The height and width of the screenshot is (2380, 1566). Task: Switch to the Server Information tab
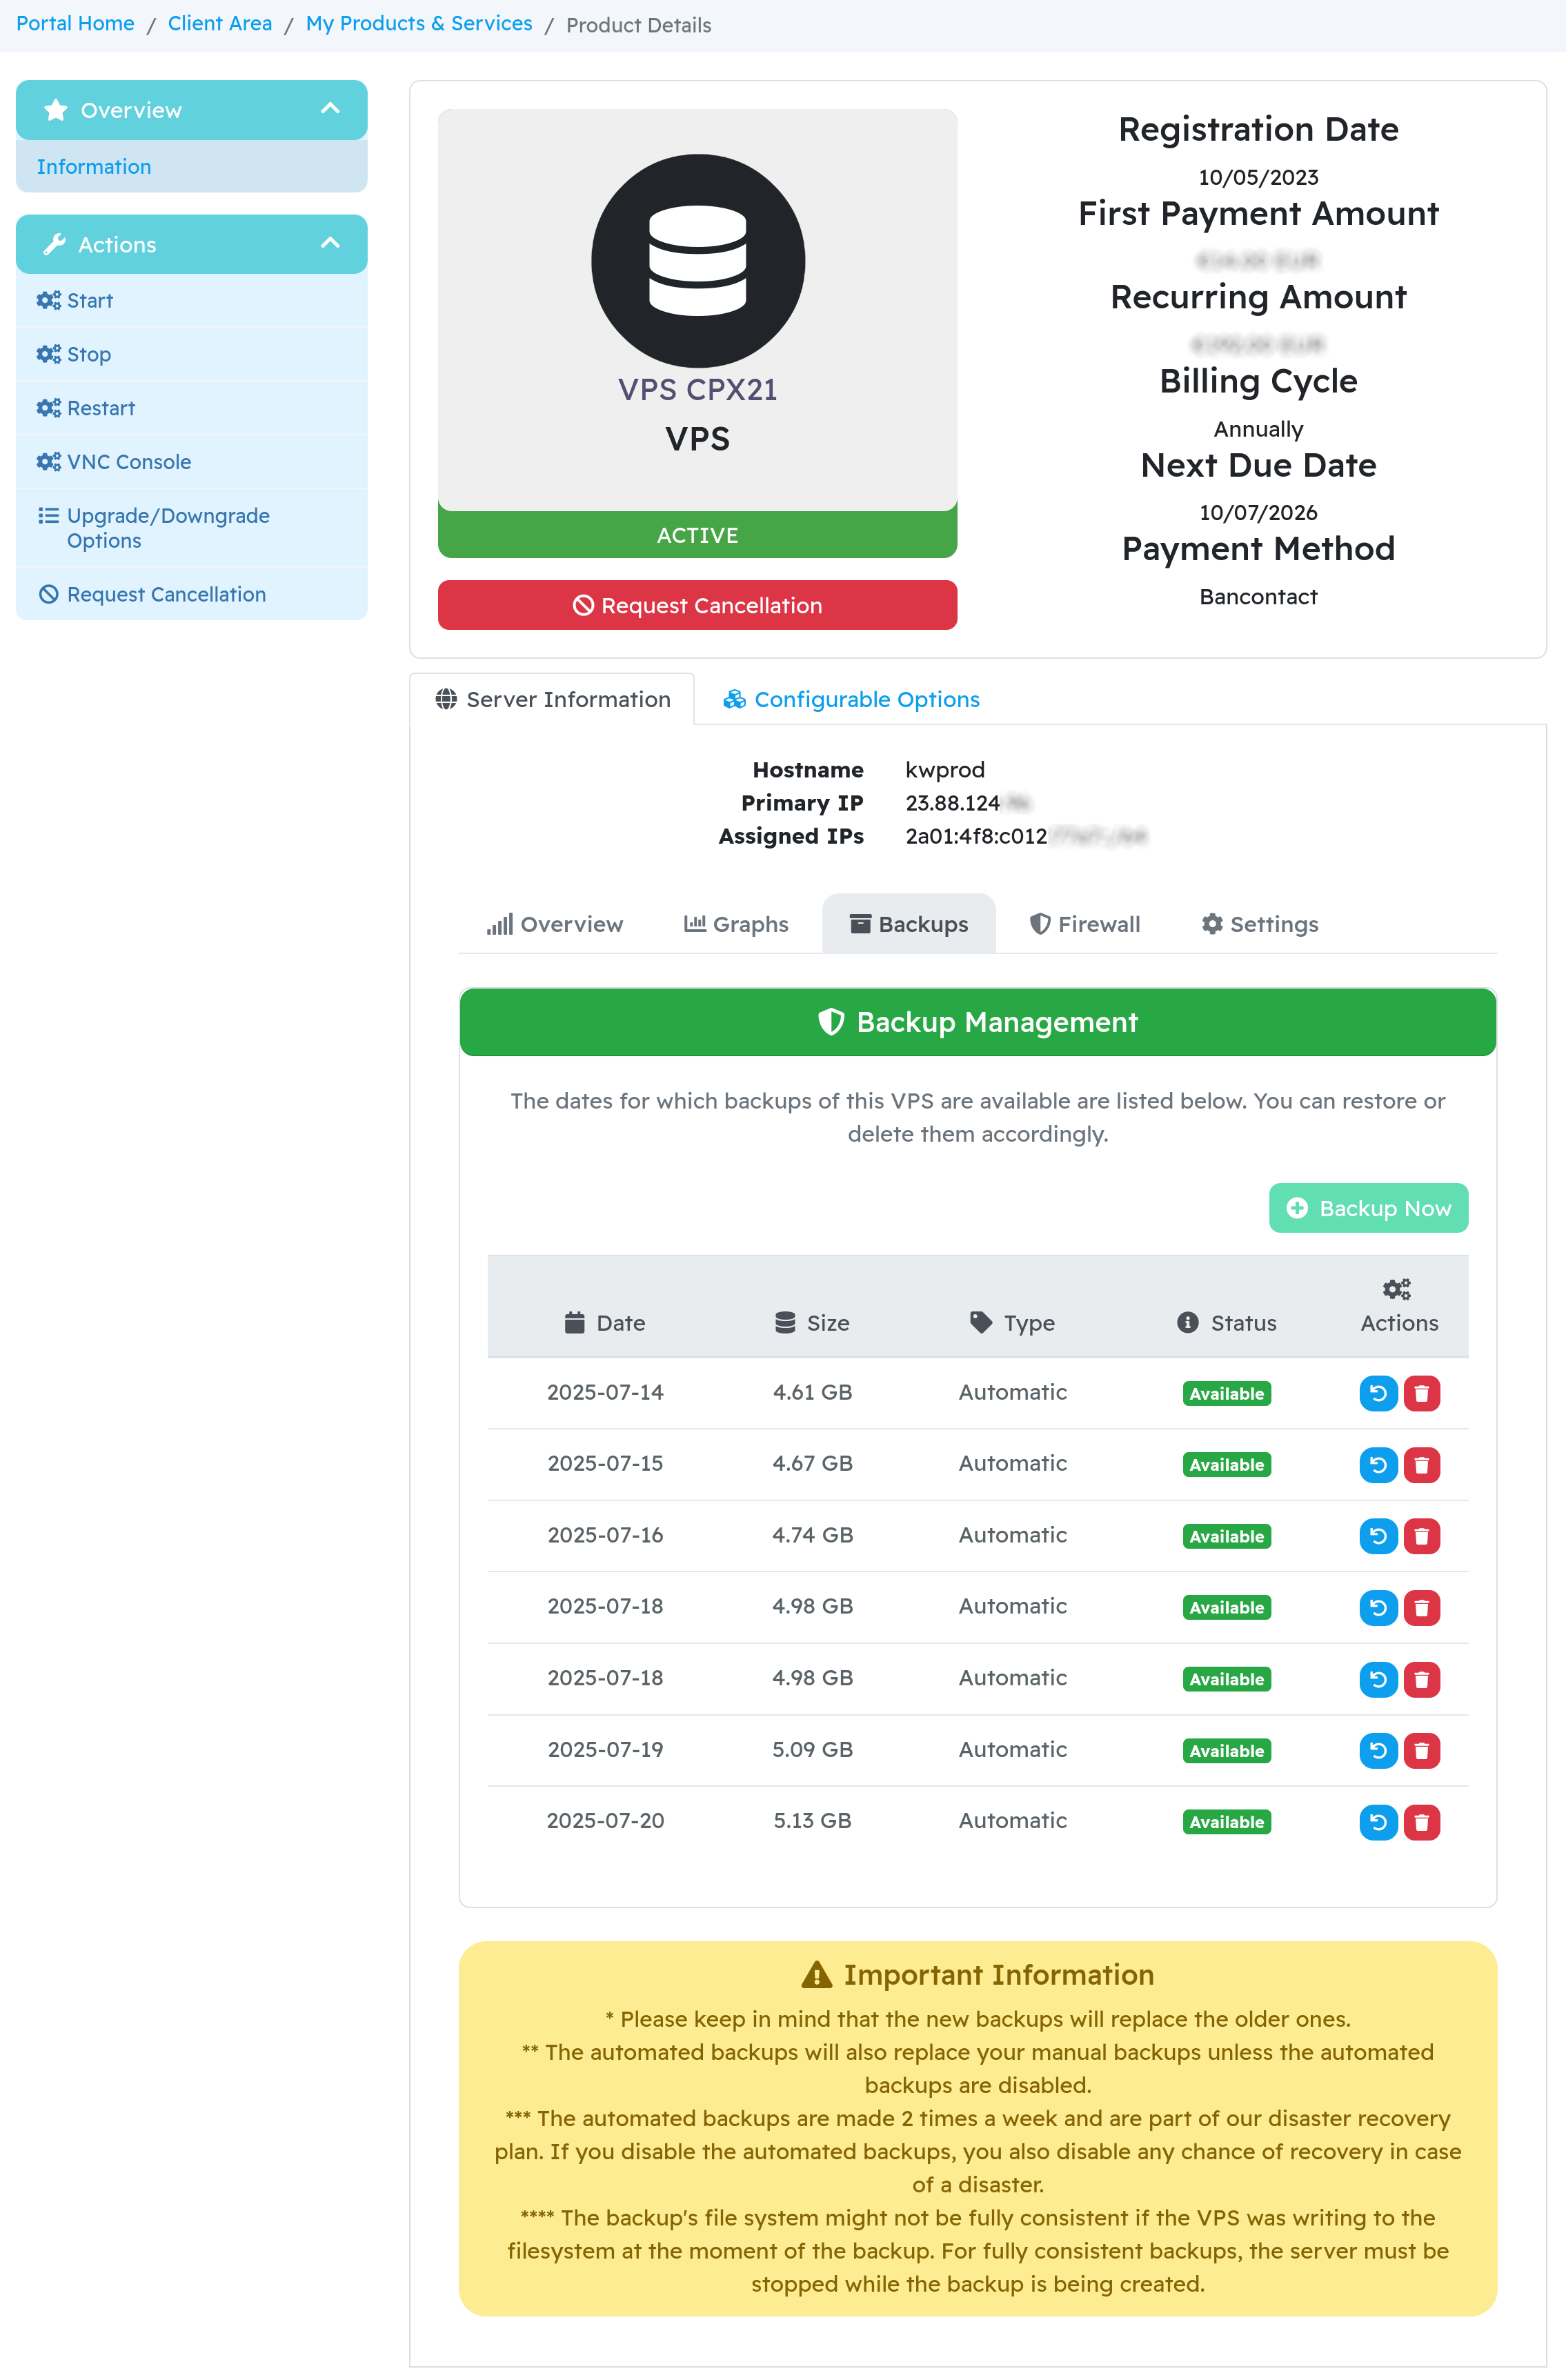click(x=552, y=699)
